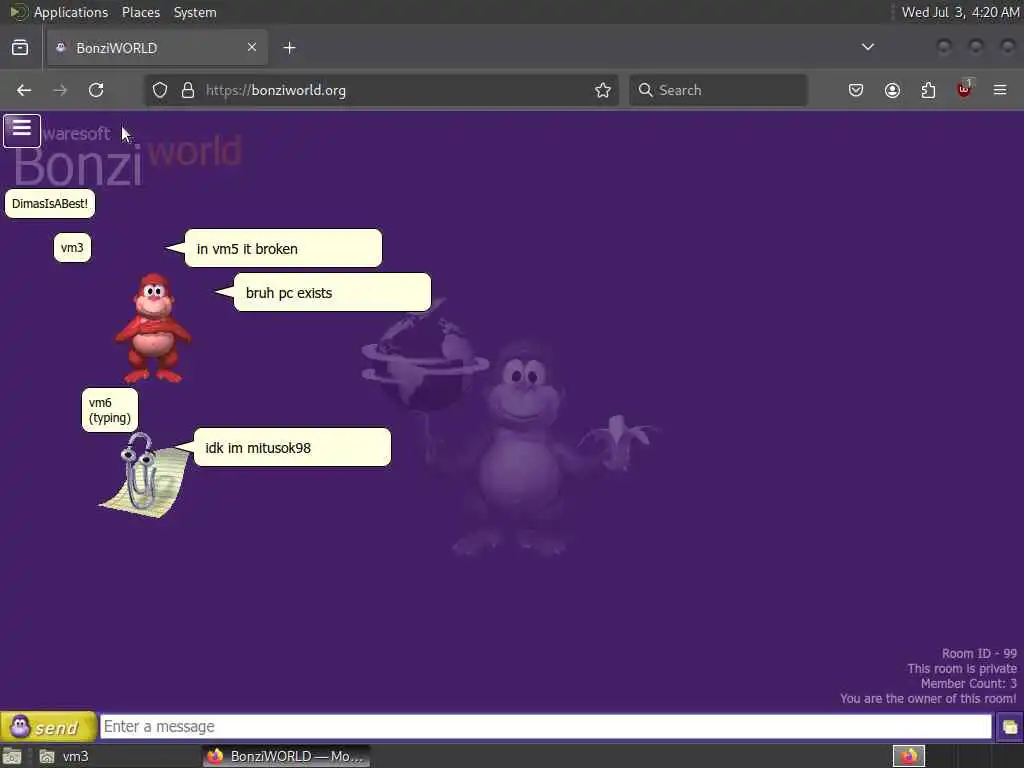Image resolution: width=1024 pixels, height=768 pixels.
Task: Open a new tab with plus
Action: [x=289, y=48]
